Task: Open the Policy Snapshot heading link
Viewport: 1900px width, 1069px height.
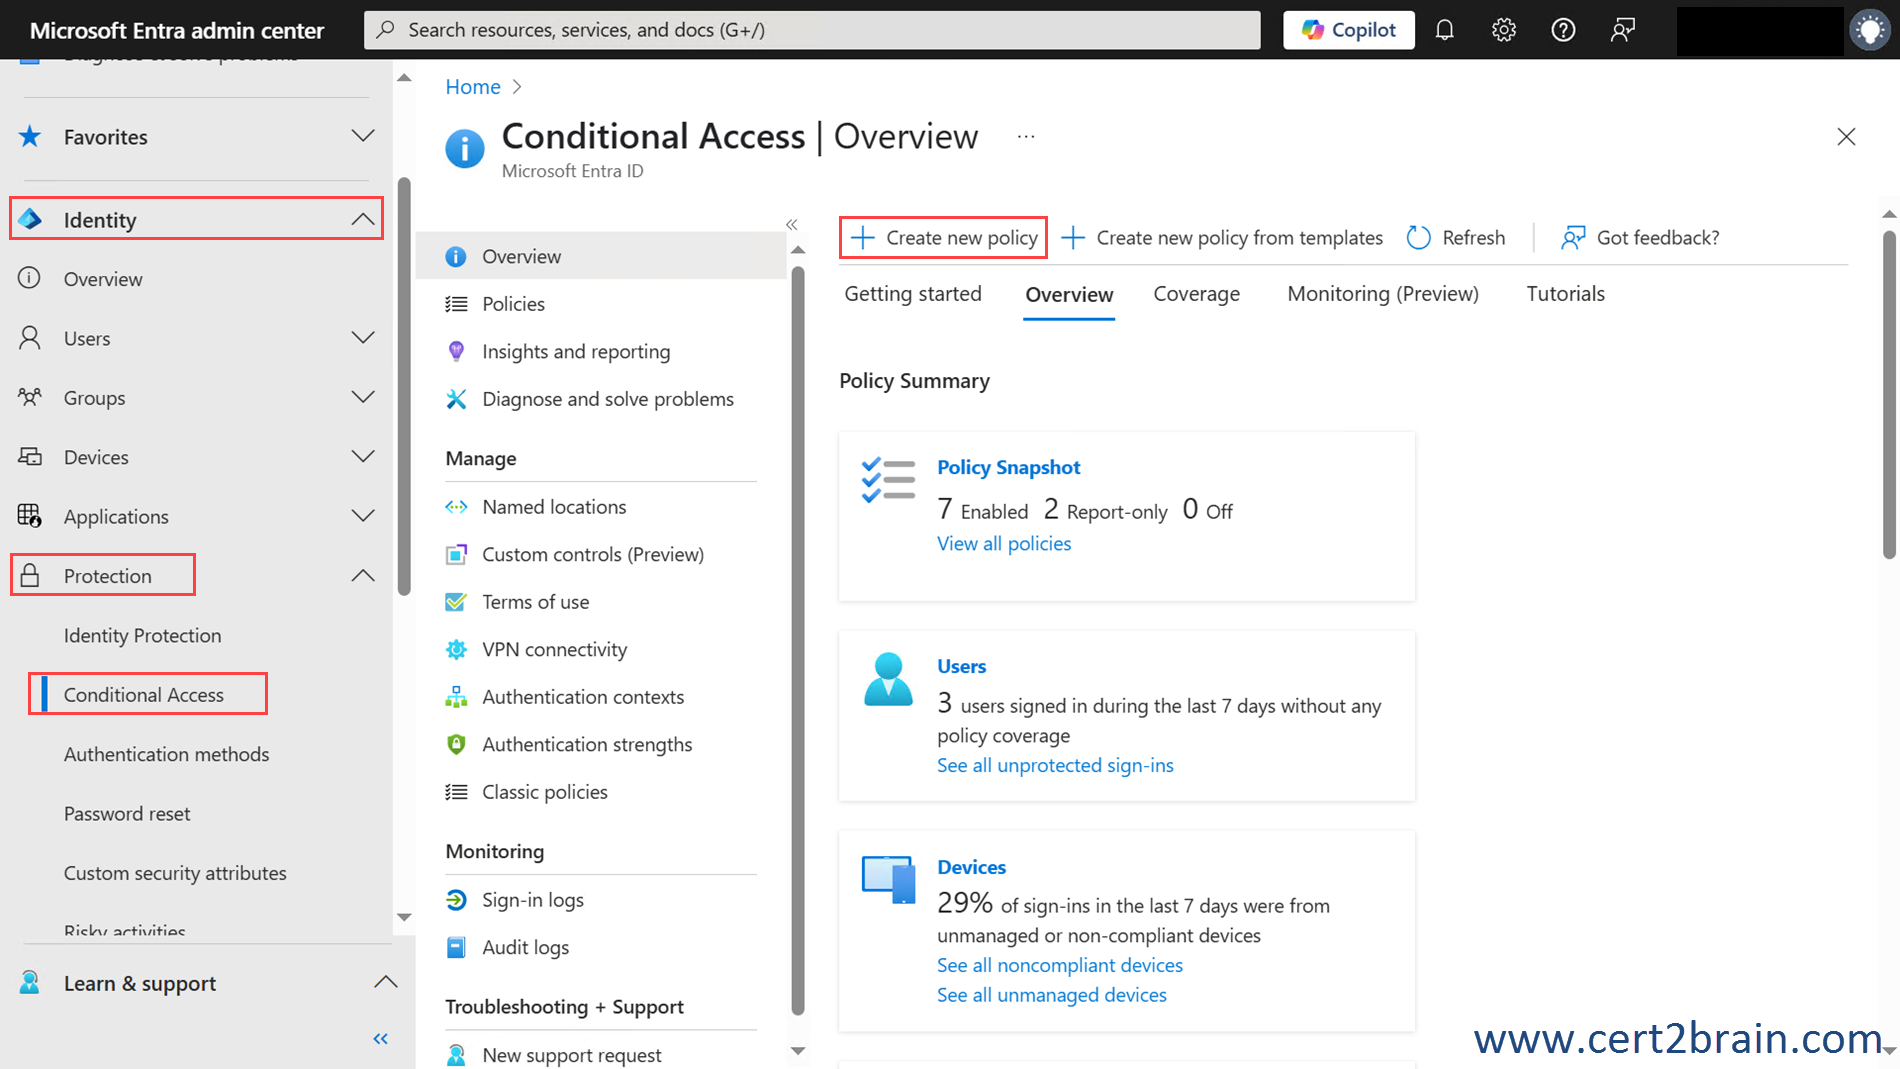Action: coord(1008,467)
